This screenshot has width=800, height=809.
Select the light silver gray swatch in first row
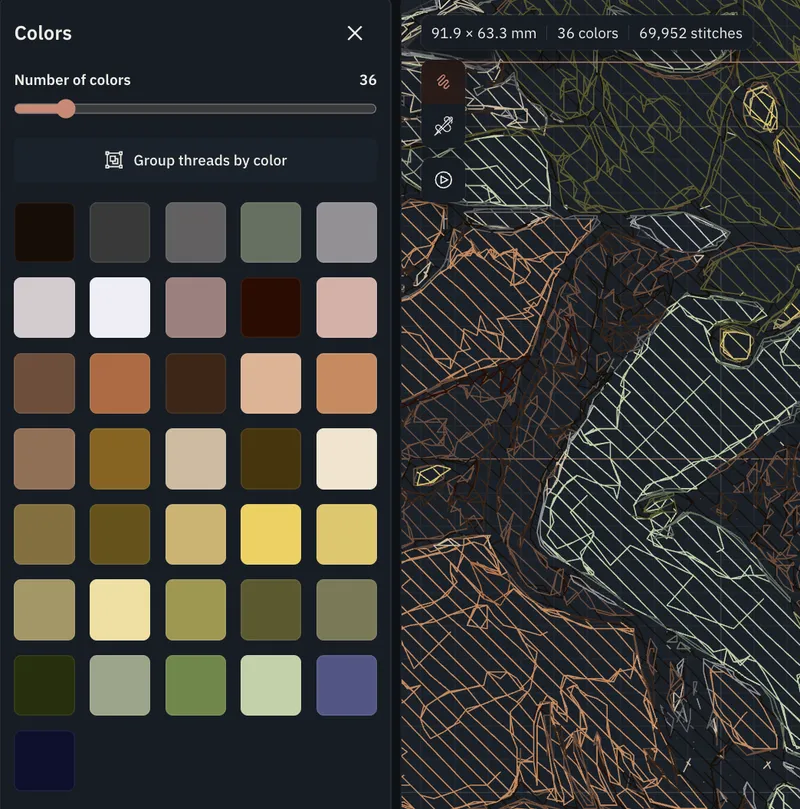tap(347, 232)
